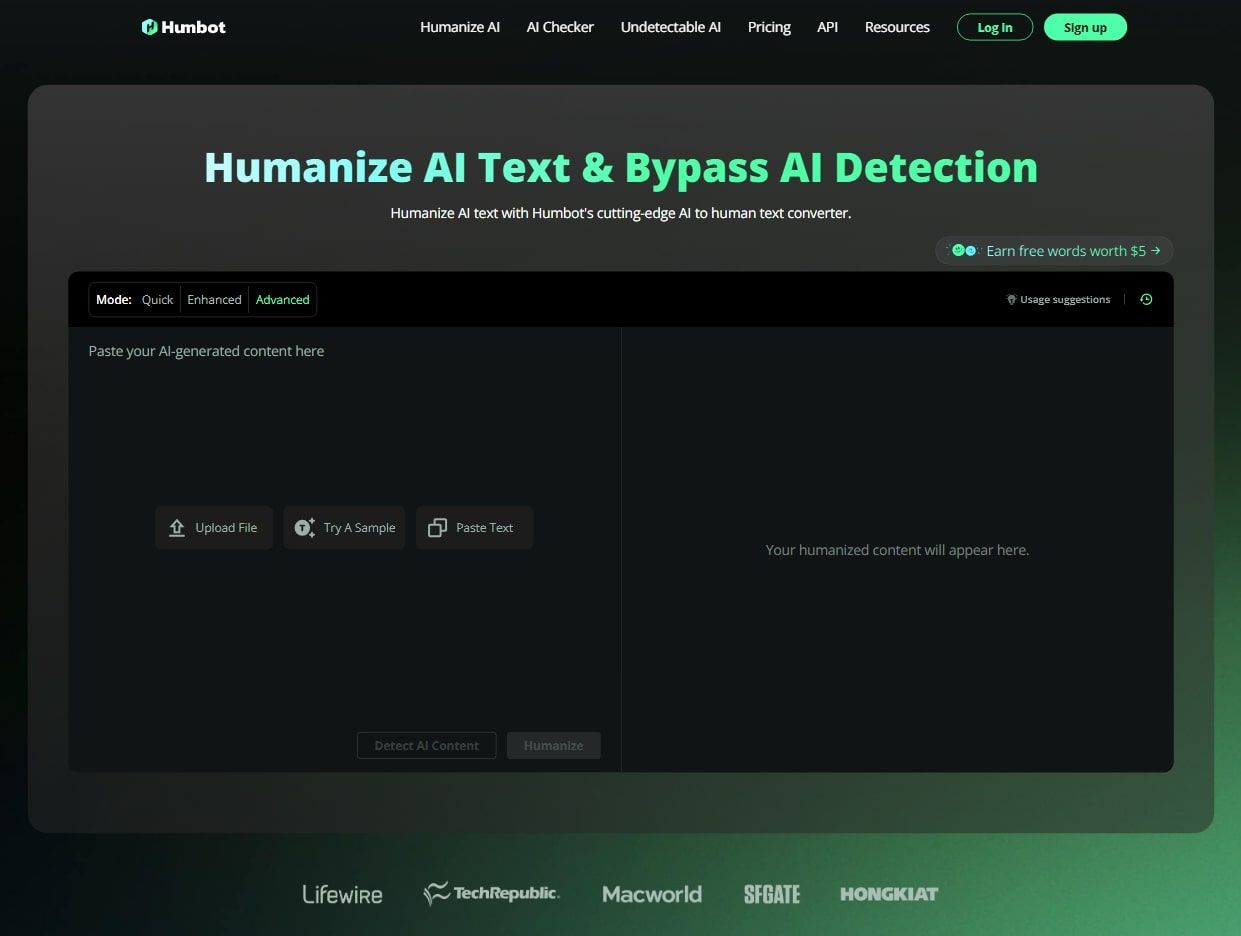Open Earn free words worth $5 offer
This screenshot has height=936, width=1241.
coord(1054,251)
